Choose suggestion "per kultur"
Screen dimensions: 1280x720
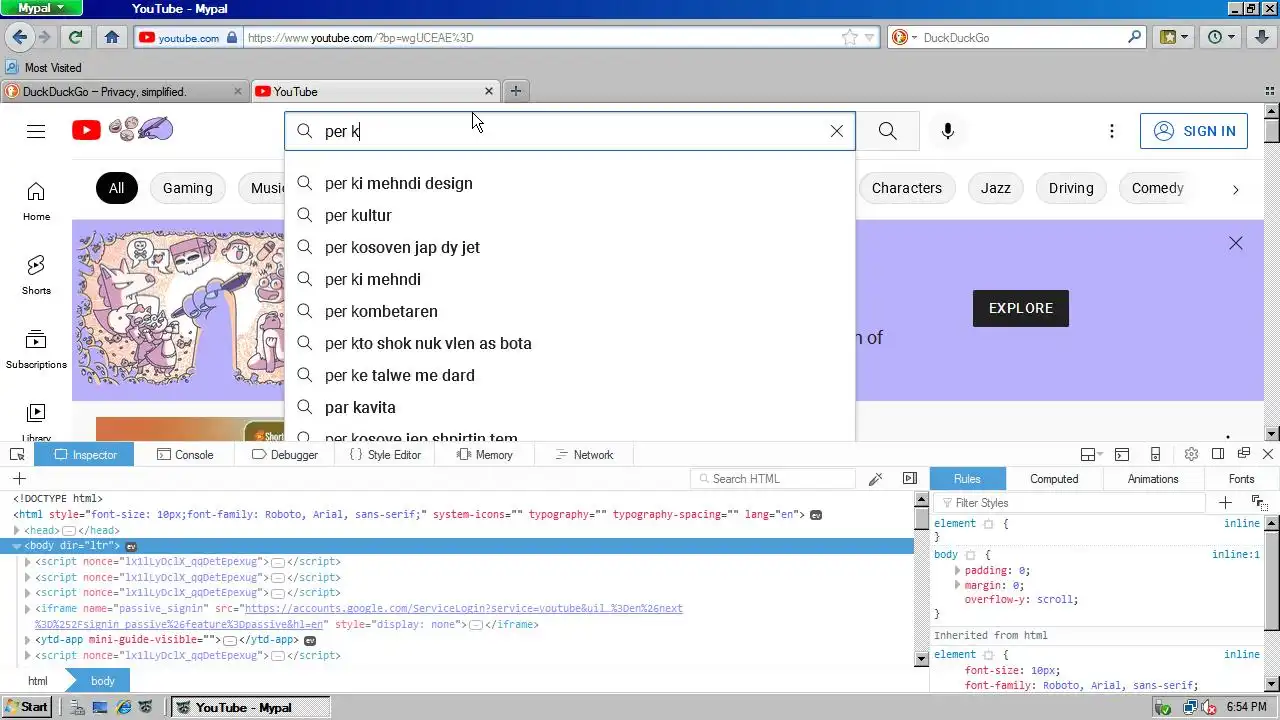(x=570, y=215)
